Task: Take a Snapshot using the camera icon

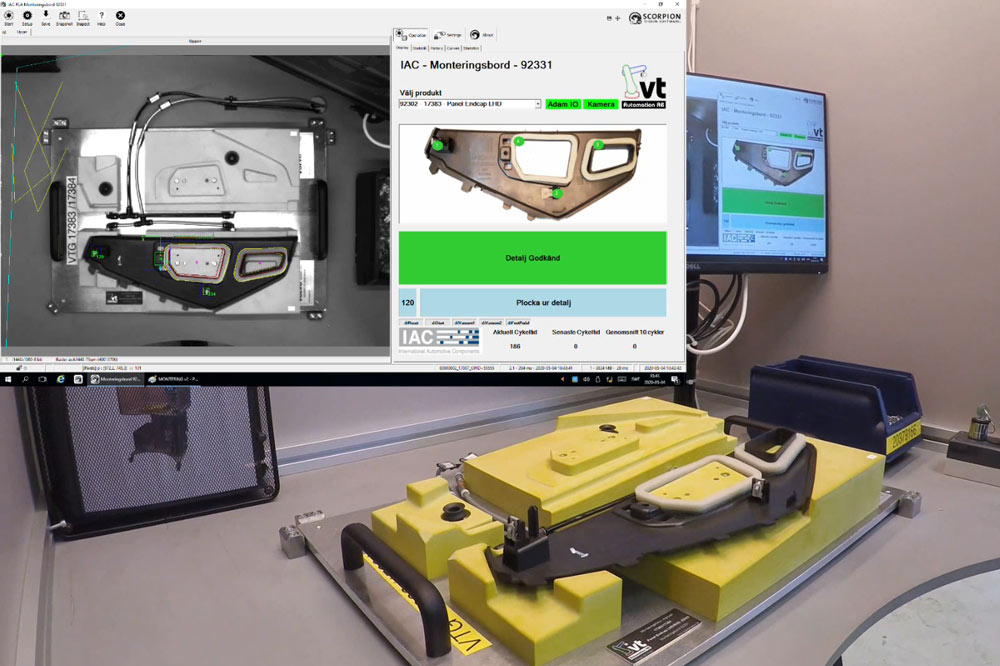Action: (x=64, y=18)
